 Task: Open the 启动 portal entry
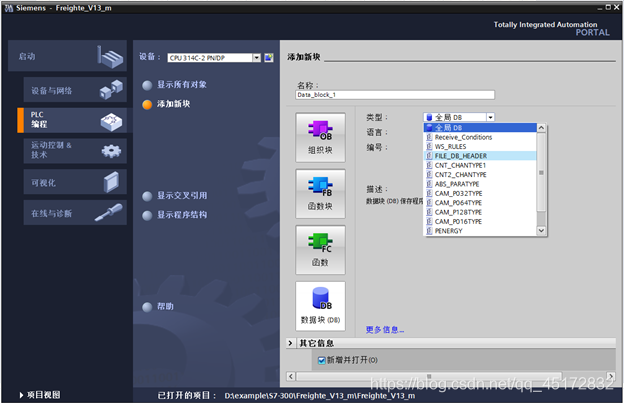pos(67,56)
